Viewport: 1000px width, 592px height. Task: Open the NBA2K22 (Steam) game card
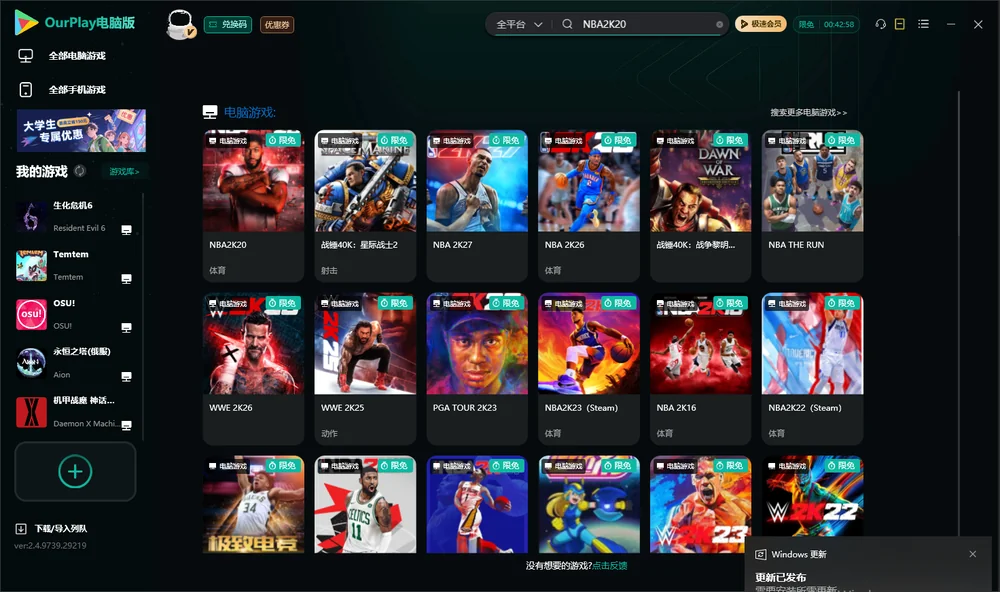tap(812, 369)
